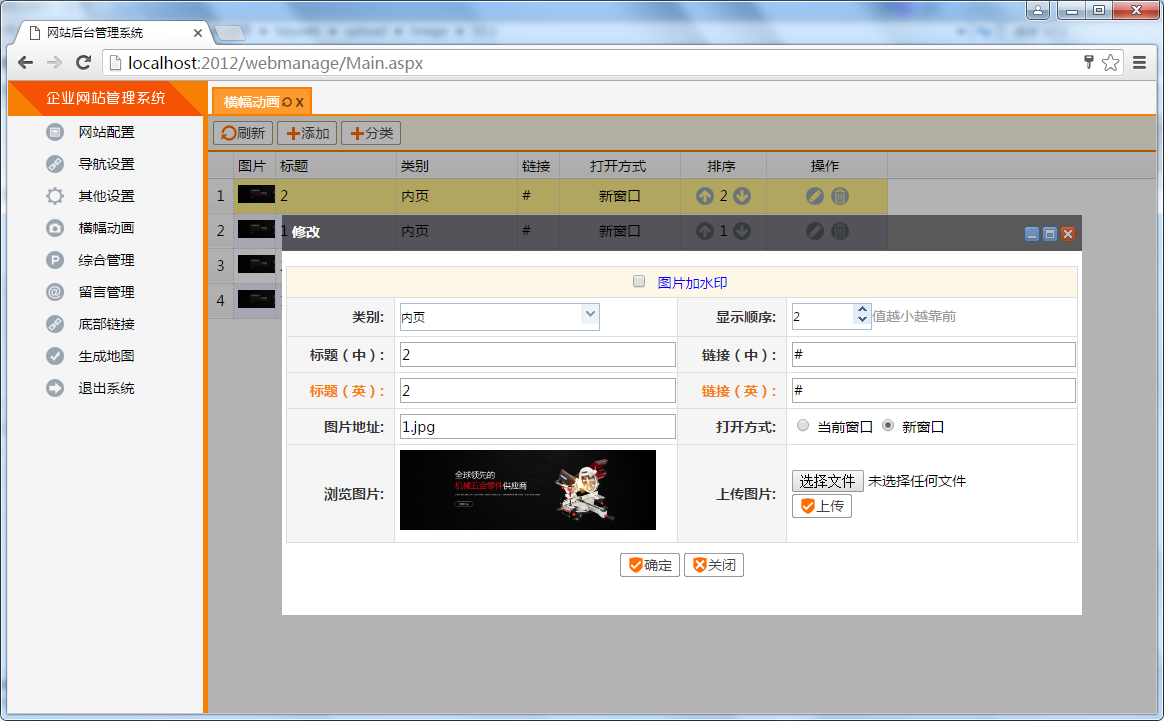Image resolution: width=1164 pixels, height=721 pixels.
Task: Close the 横幅动画 tab
Action: coord(299,102)
